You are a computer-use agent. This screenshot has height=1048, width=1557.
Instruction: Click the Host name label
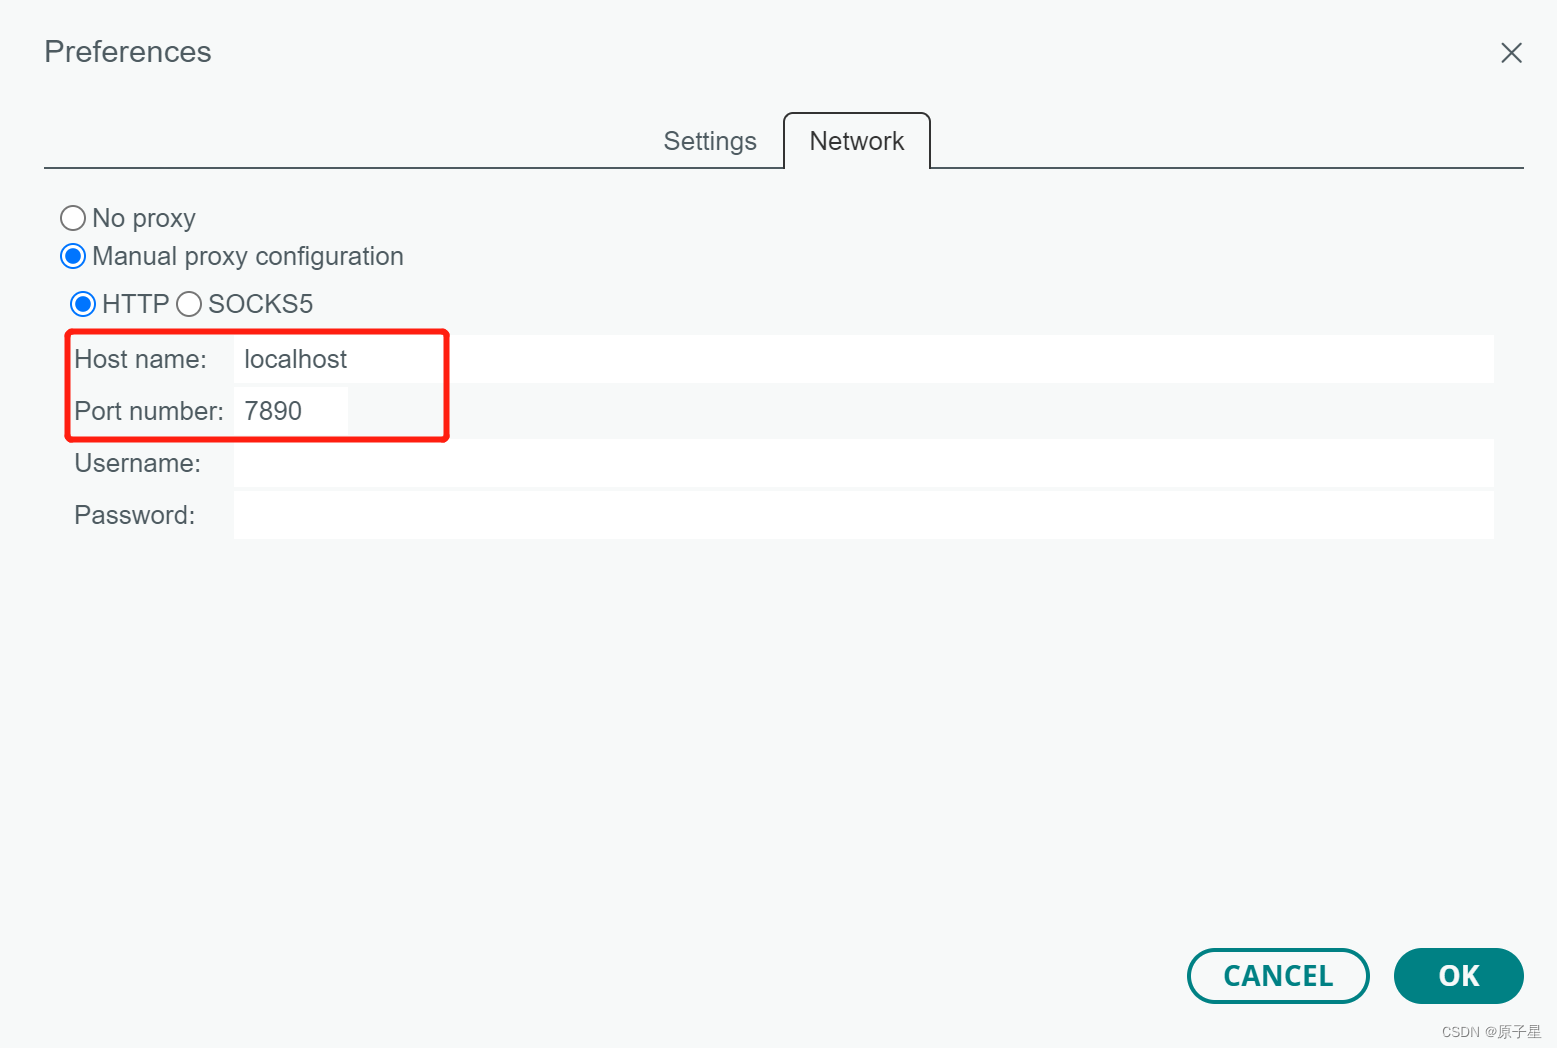tap(141, 358)
